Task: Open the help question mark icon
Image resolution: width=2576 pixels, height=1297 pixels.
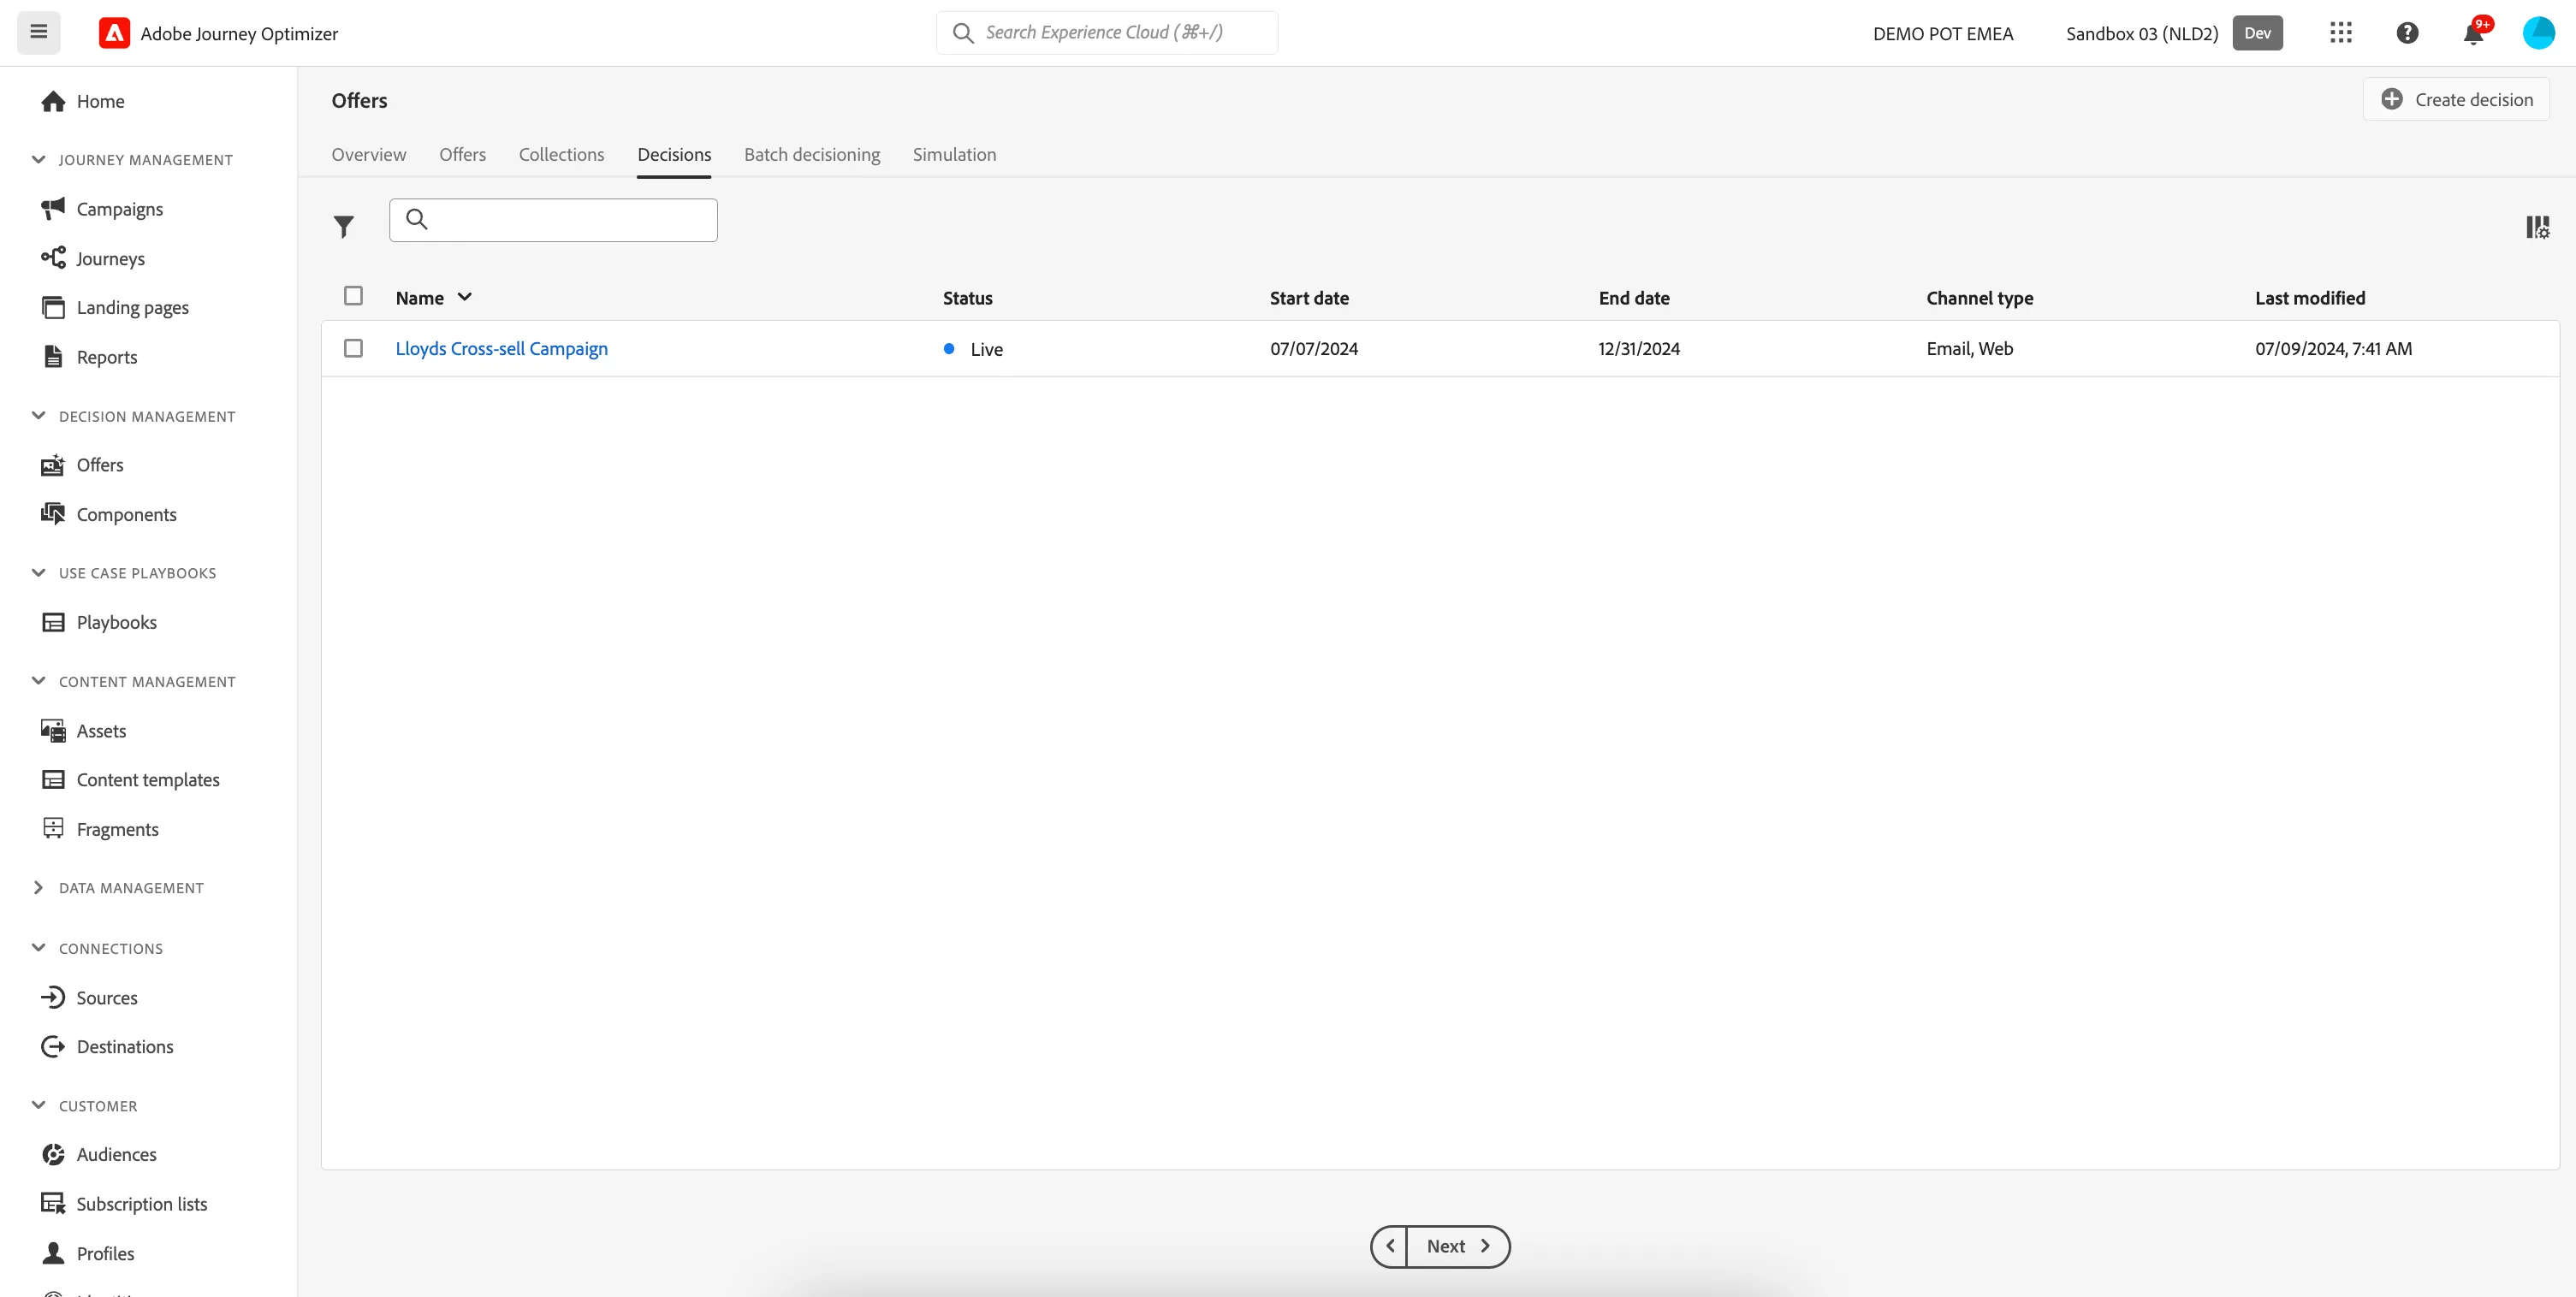Action: coord(2407,32)
